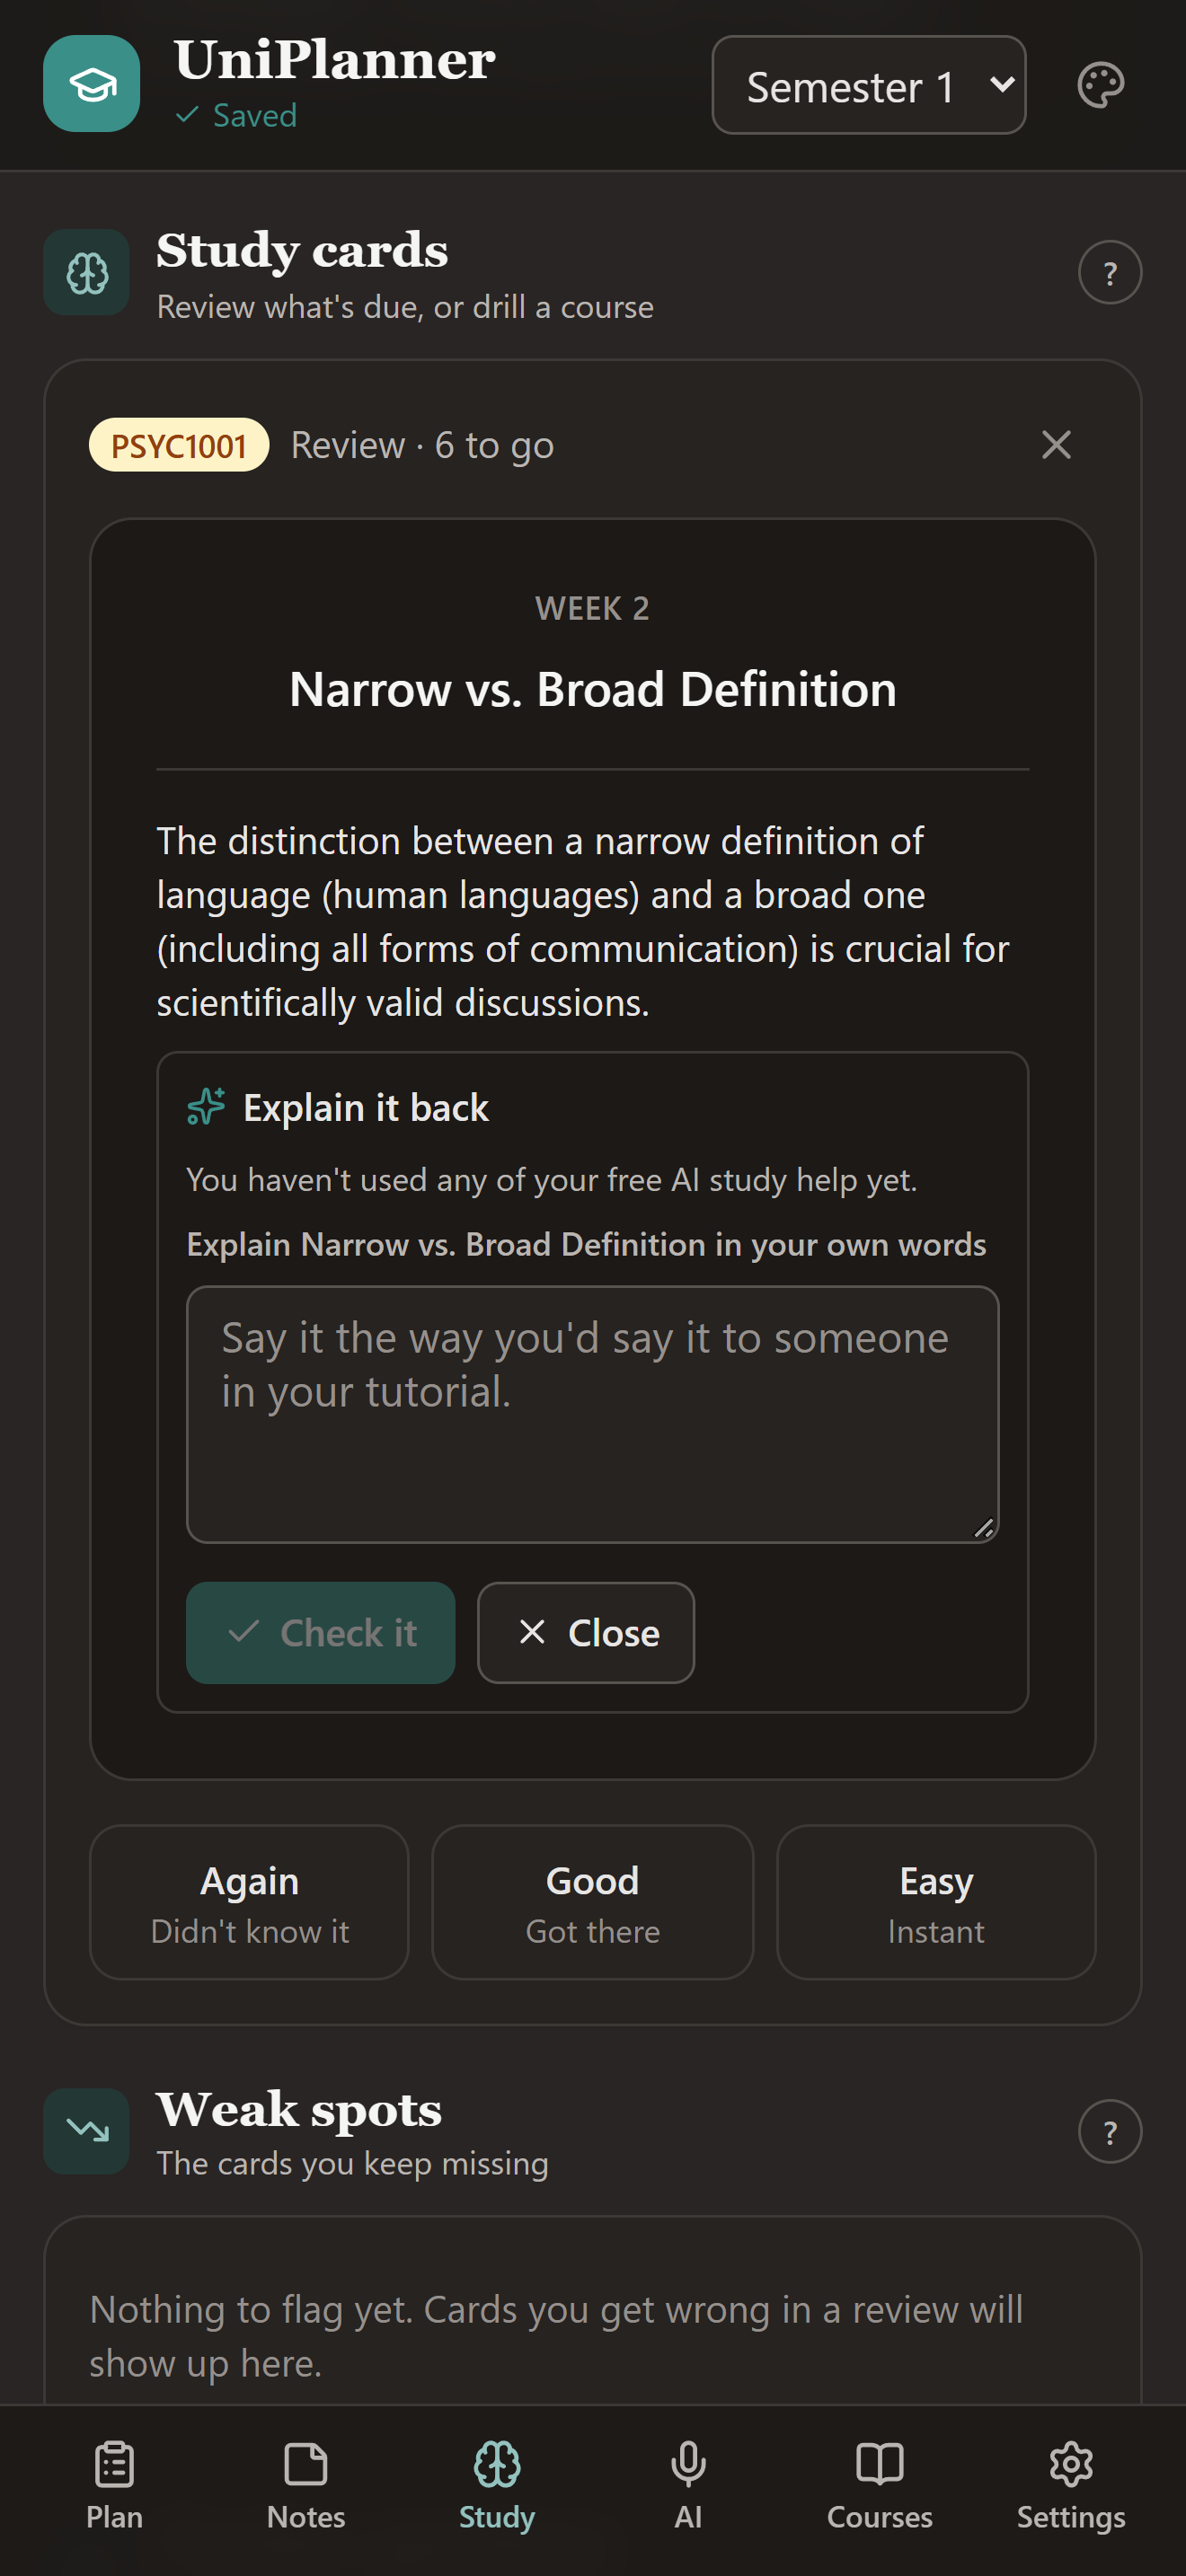Click the Study cards brain icon
Screen dimensions: 1186x2576
(x=87, y=273)
